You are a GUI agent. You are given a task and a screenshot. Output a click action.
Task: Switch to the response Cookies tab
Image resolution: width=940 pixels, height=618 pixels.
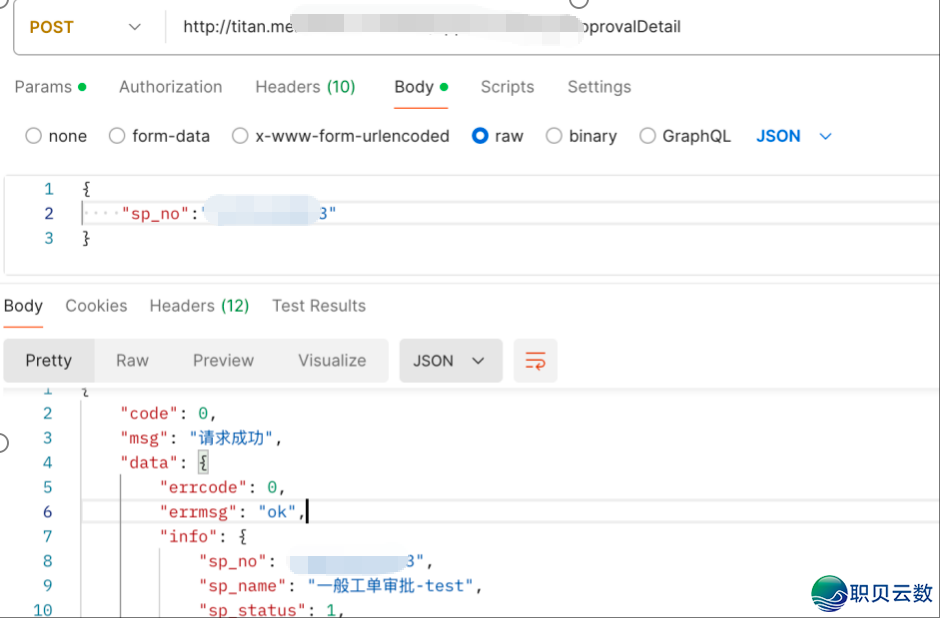click(96, 306)
